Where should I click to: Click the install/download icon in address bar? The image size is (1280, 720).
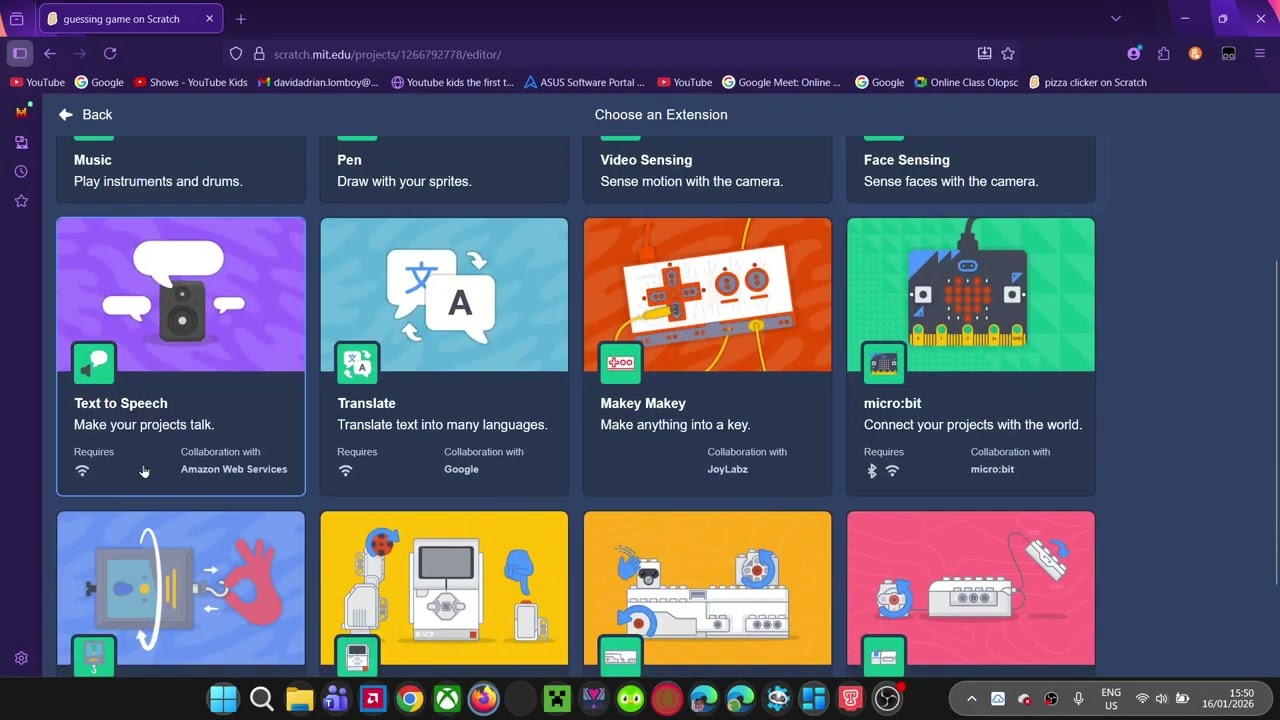point(984,54)
